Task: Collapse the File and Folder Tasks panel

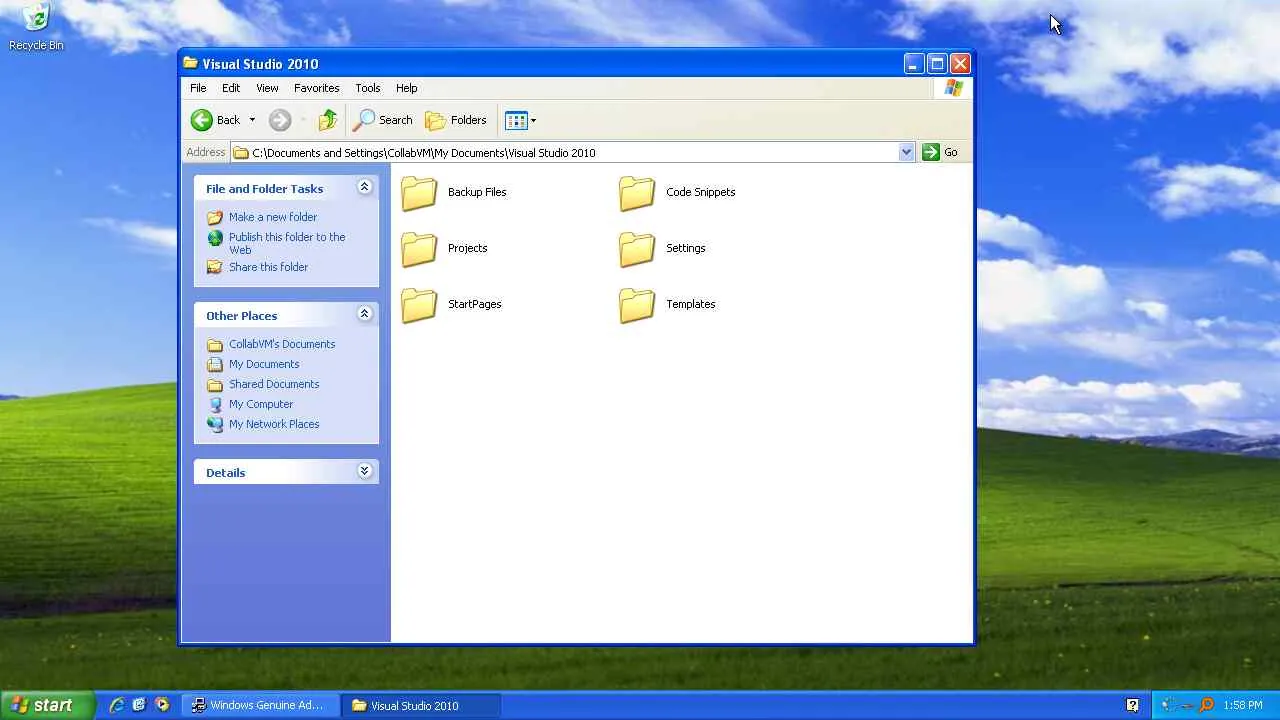Action: point(364,187)
